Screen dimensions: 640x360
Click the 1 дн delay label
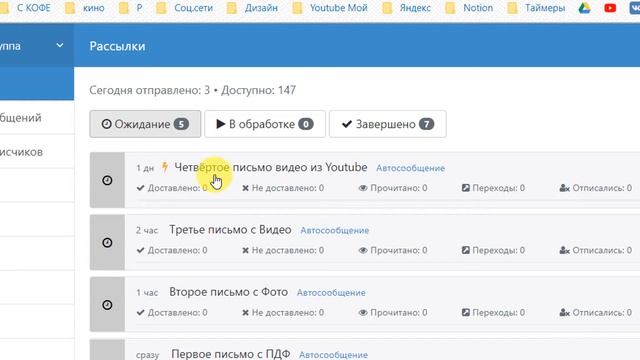click(145, 168)
